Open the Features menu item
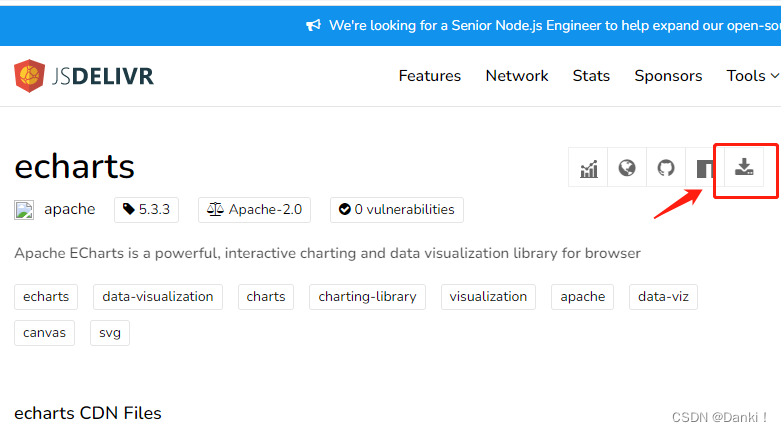The image size is (781, 432). (x=430, y=76)
